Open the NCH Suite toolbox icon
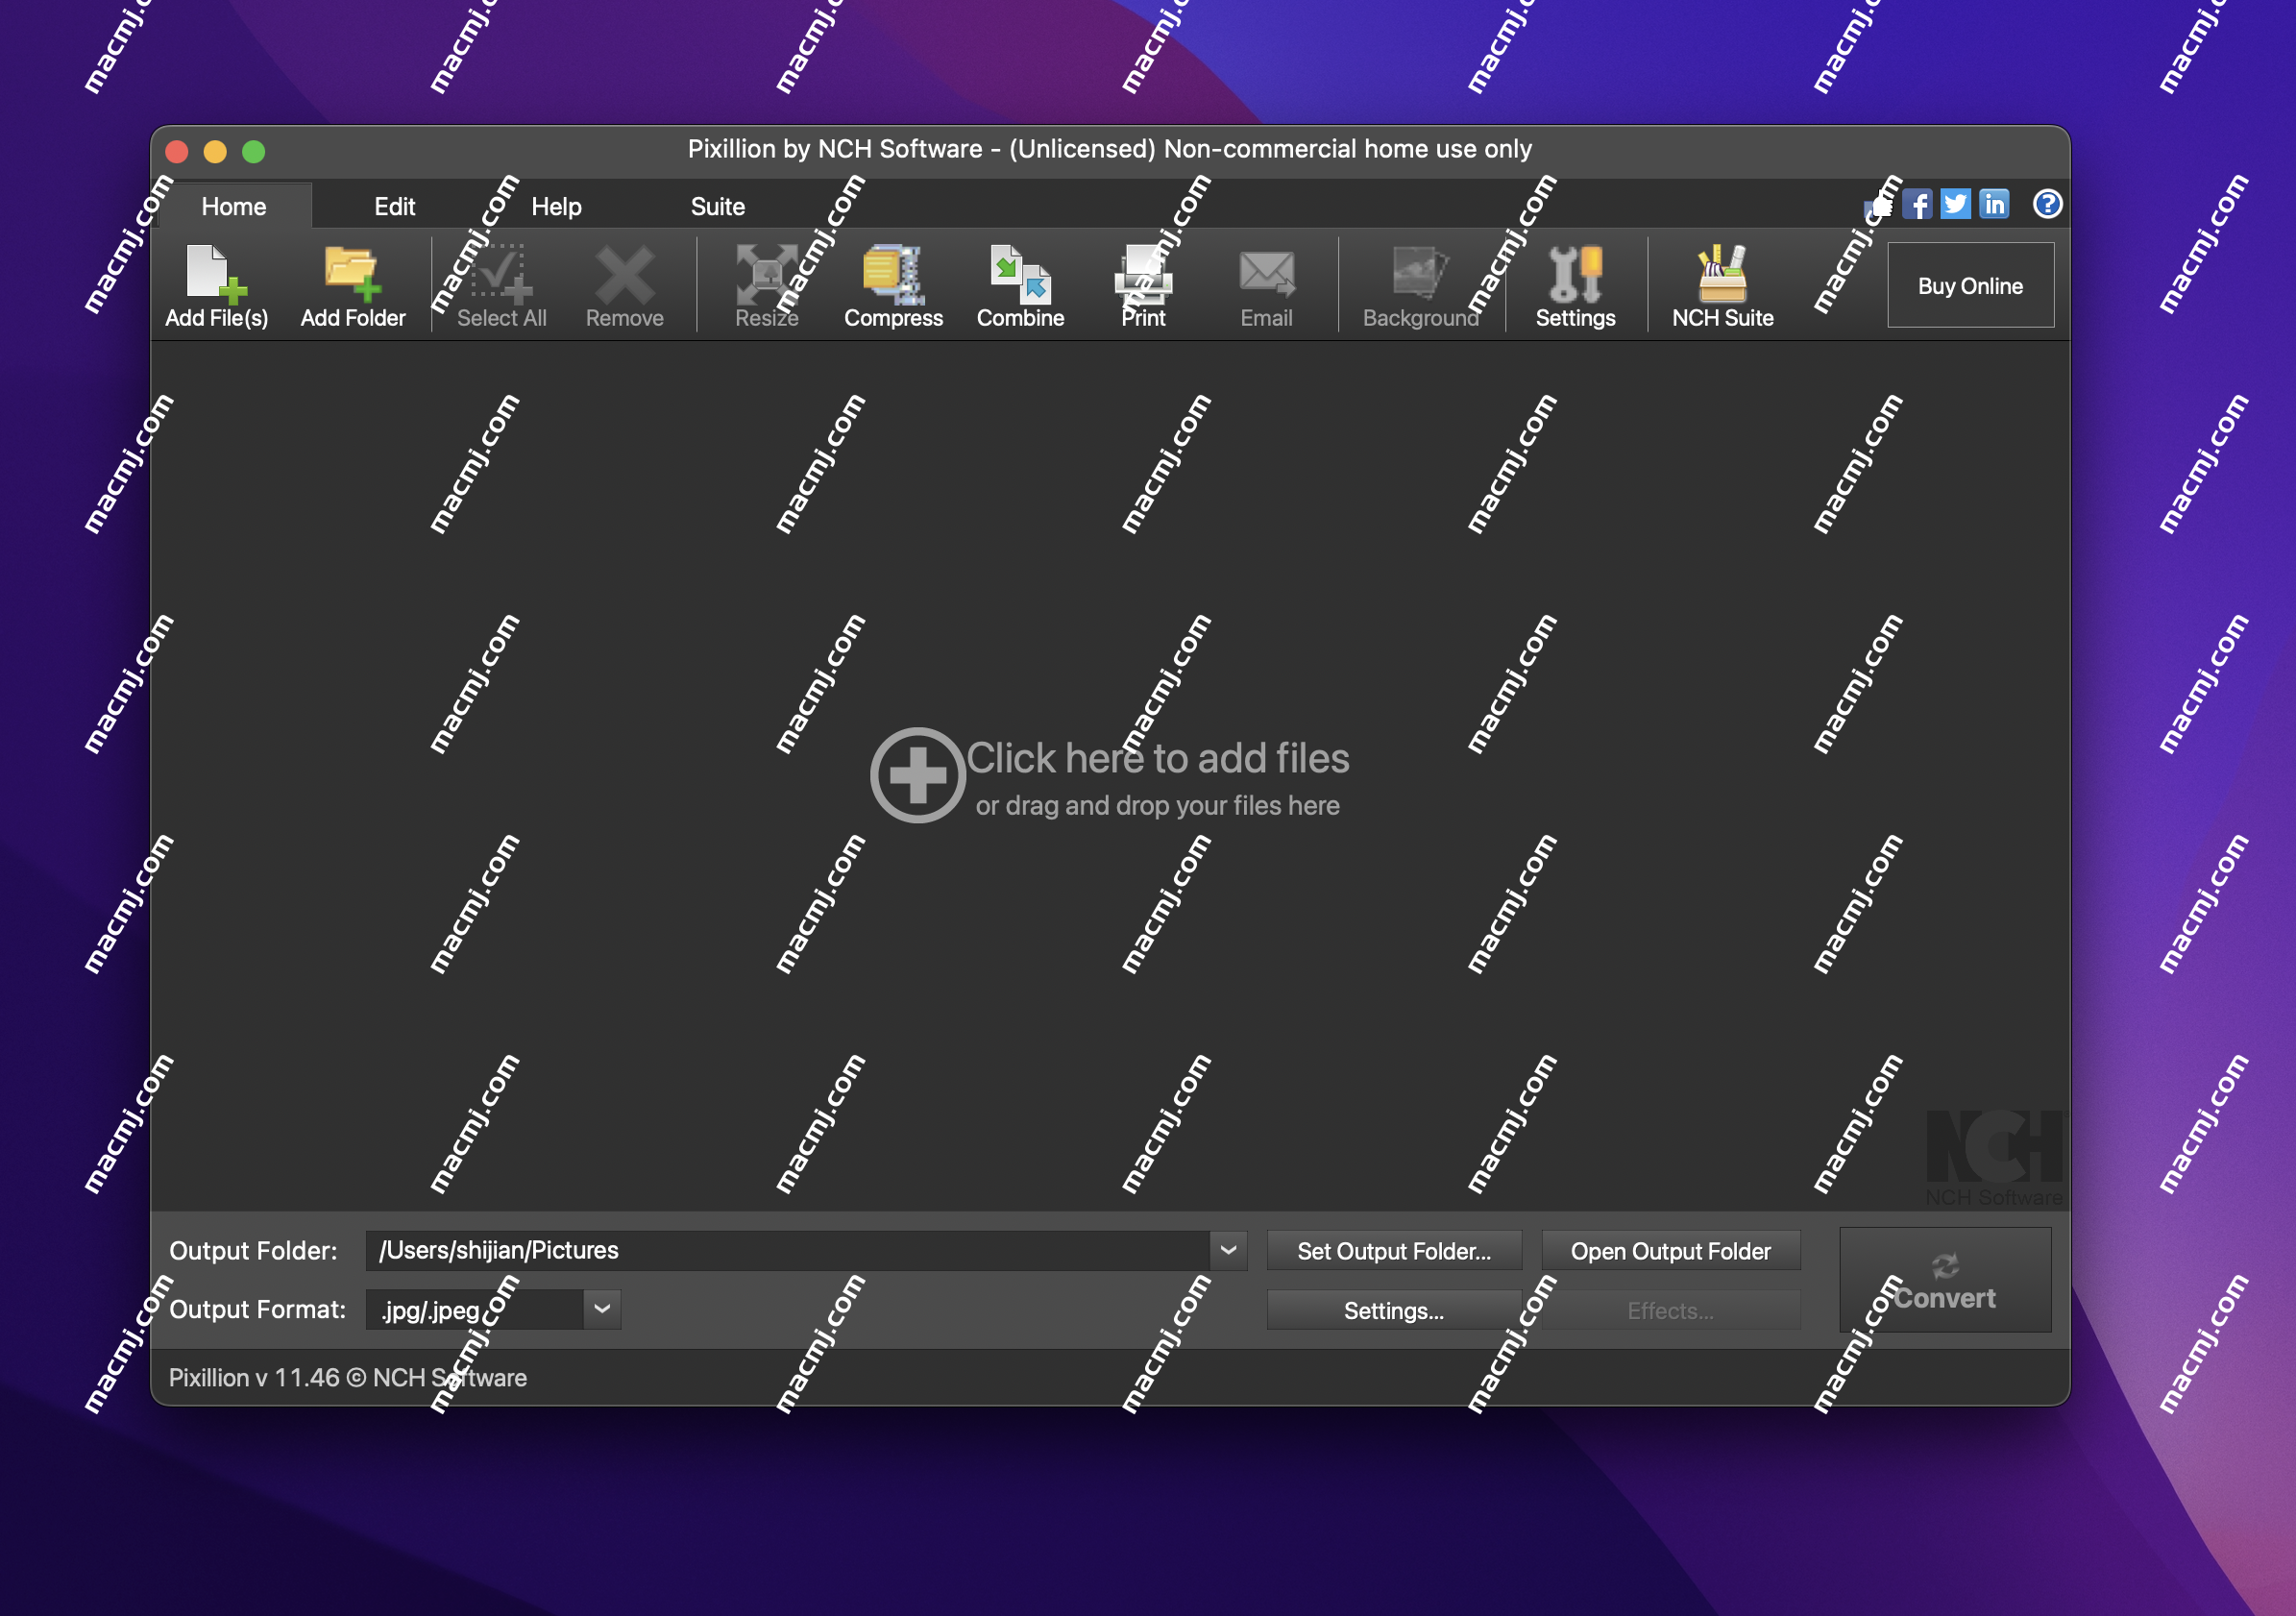Viewport: 2296px width, 1616px height. 1722,274
